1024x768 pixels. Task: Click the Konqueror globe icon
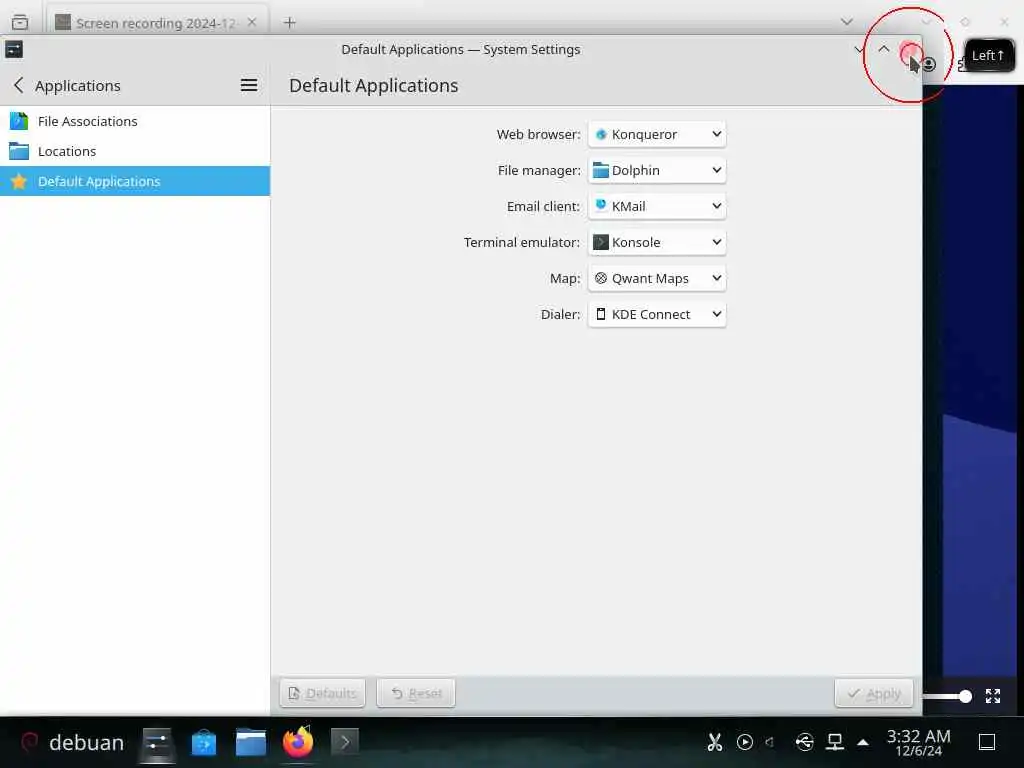[x=601, y=135]
